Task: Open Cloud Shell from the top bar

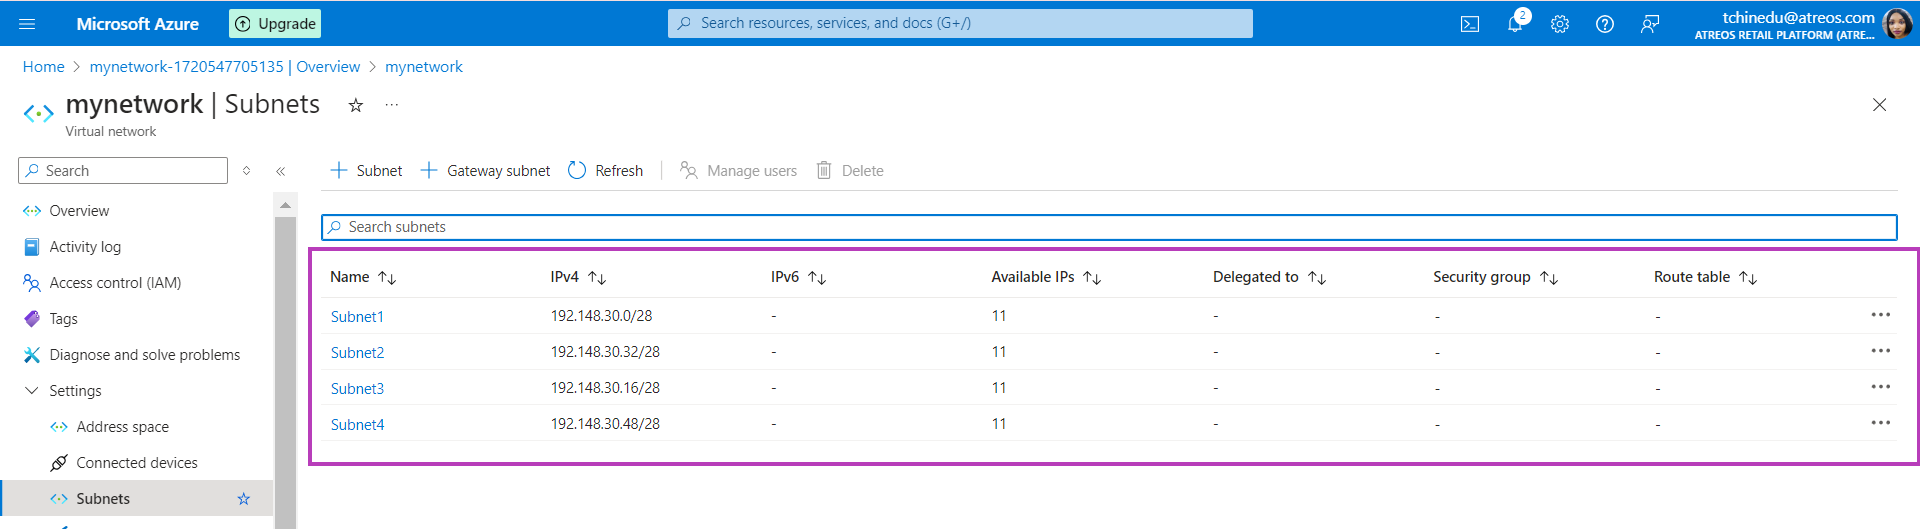Action: tap(1469, 24)
